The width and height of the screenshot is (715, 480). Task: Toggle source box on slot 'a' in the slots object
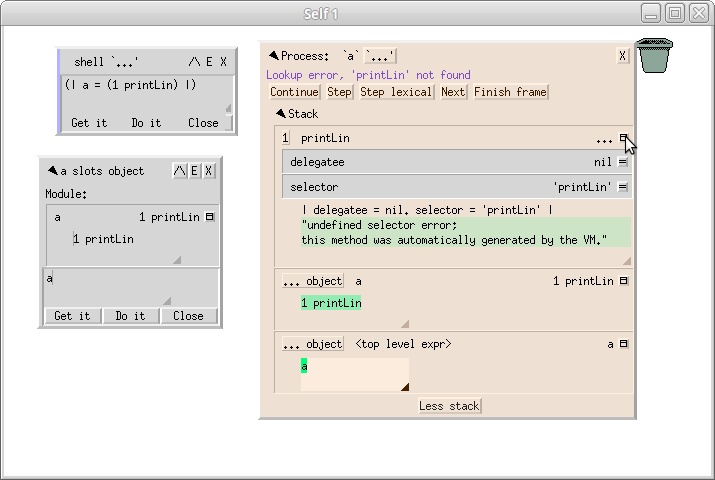[x=209, y=217]
